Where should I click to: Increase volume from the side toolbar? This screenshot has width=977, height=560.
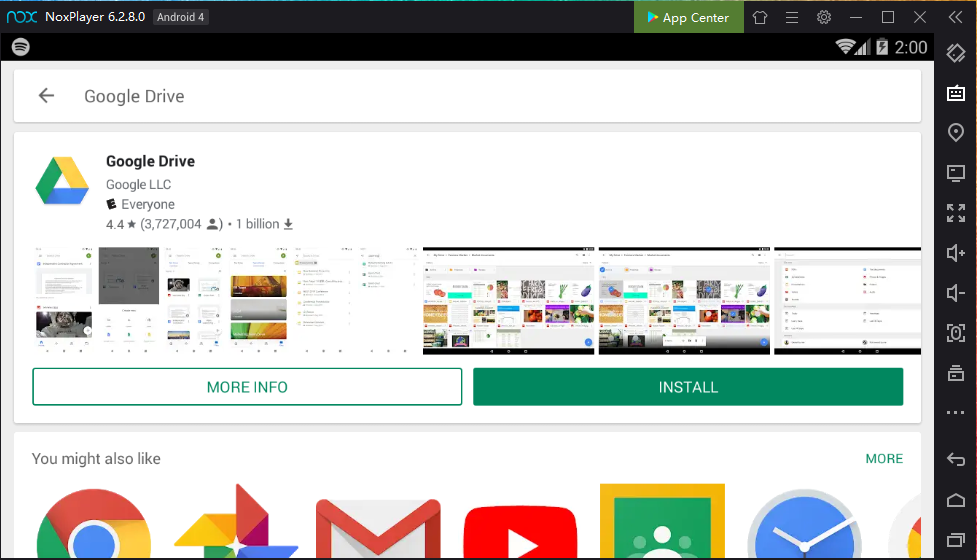tap(956, 253)
